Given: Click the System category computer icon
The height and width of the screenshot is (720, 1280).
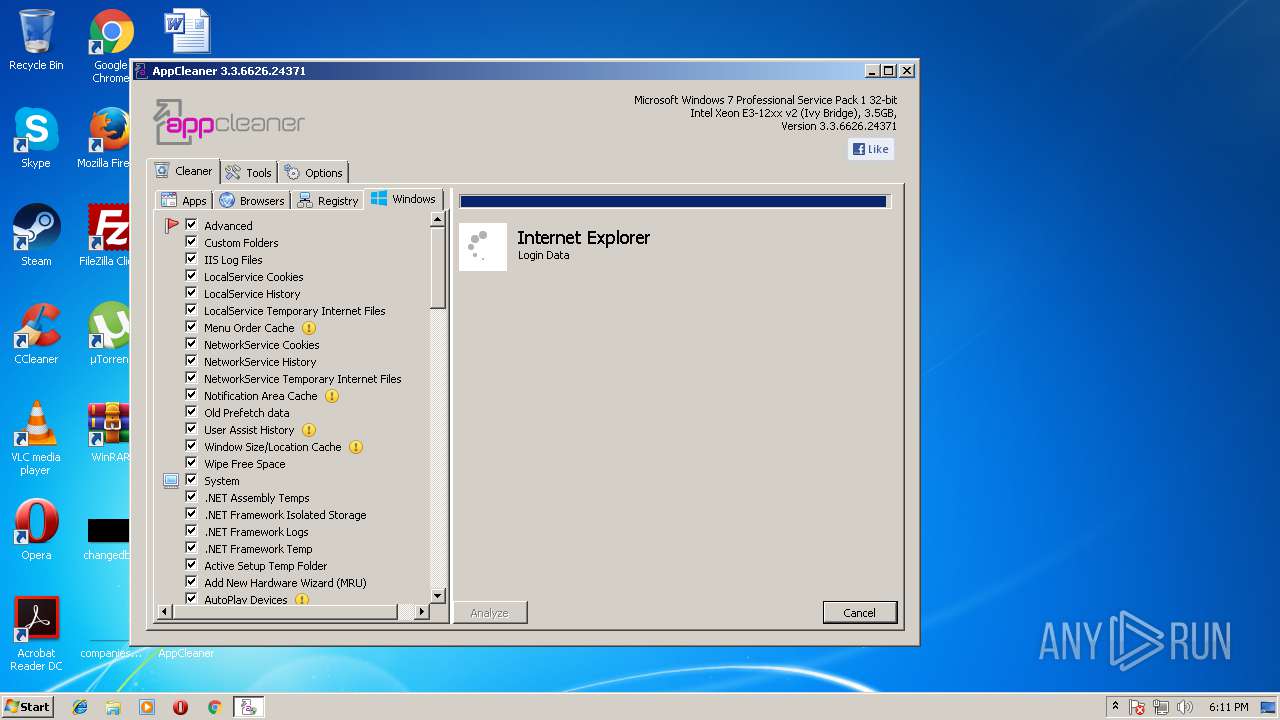Looking at the screenshot, I should tap(171, 481).
